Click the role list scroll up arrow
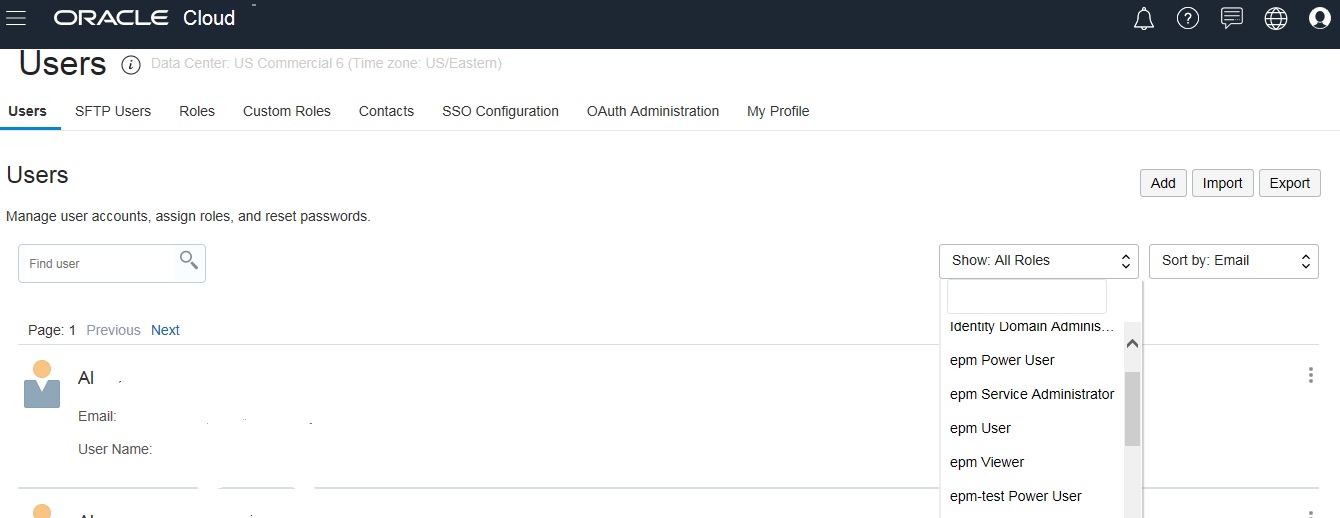Image resolution: width=1340 pixels, height=518 pixels. [1132, 343]
